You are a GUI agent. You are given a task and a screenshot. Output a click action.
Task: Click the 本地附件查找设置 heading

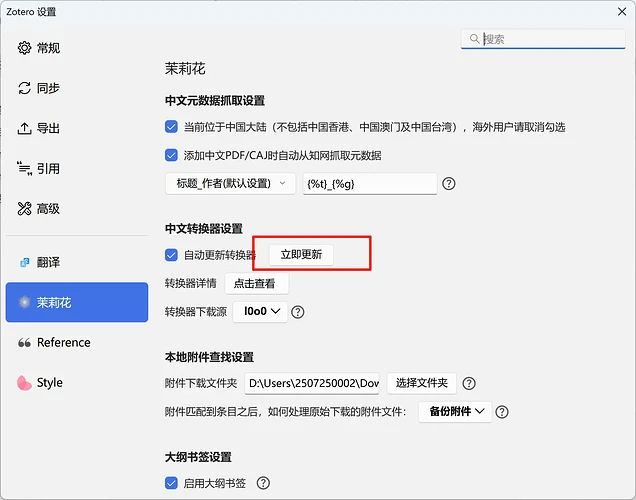click(209, 357)
